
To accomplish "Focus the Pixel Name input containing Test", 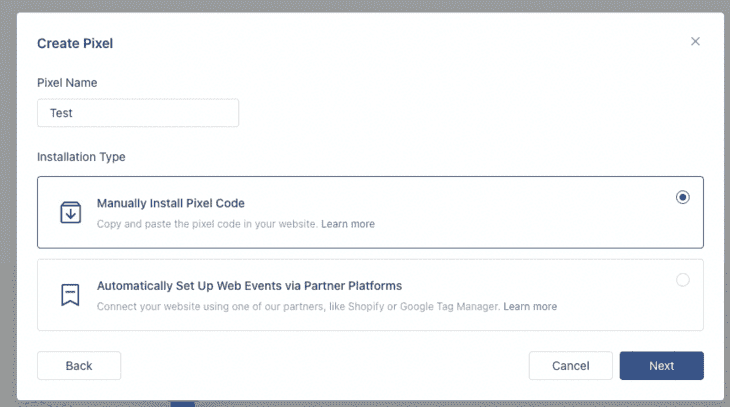I will click(x=138, y=113).
